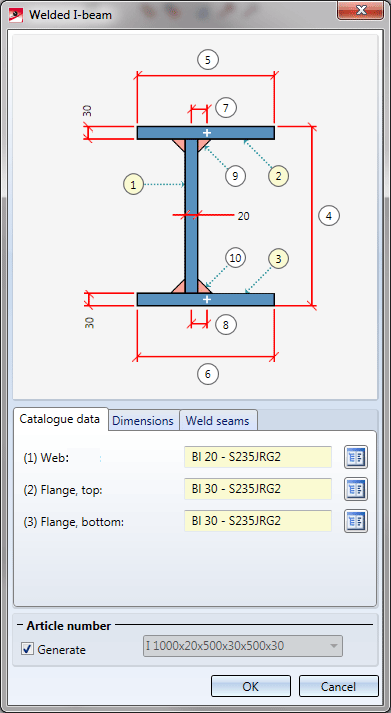Image resolution: width=391 pixels, height=713 pixels.
Task: Click circled marker 5 top flange width
Action: (x=208, y=60)
